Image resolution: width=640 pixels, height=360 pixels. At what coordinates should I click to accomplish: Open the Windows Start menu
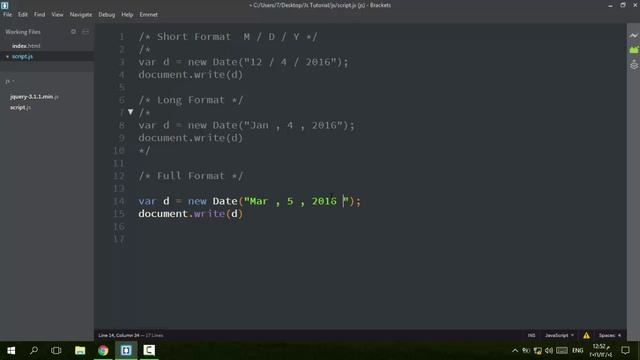[11, 350]
